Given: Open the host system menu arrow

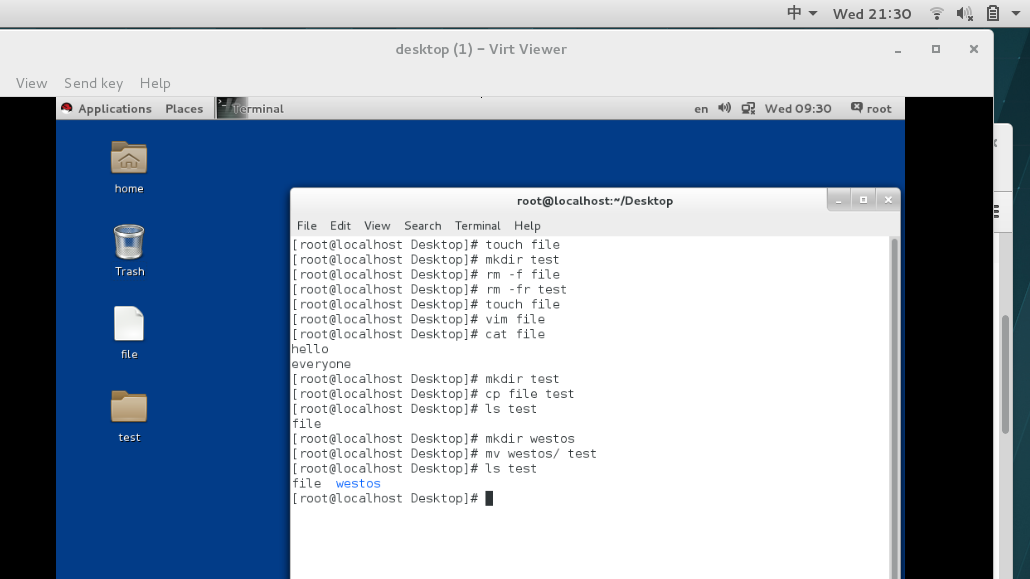Looking at the screenshot, I should pos(1016,13).
